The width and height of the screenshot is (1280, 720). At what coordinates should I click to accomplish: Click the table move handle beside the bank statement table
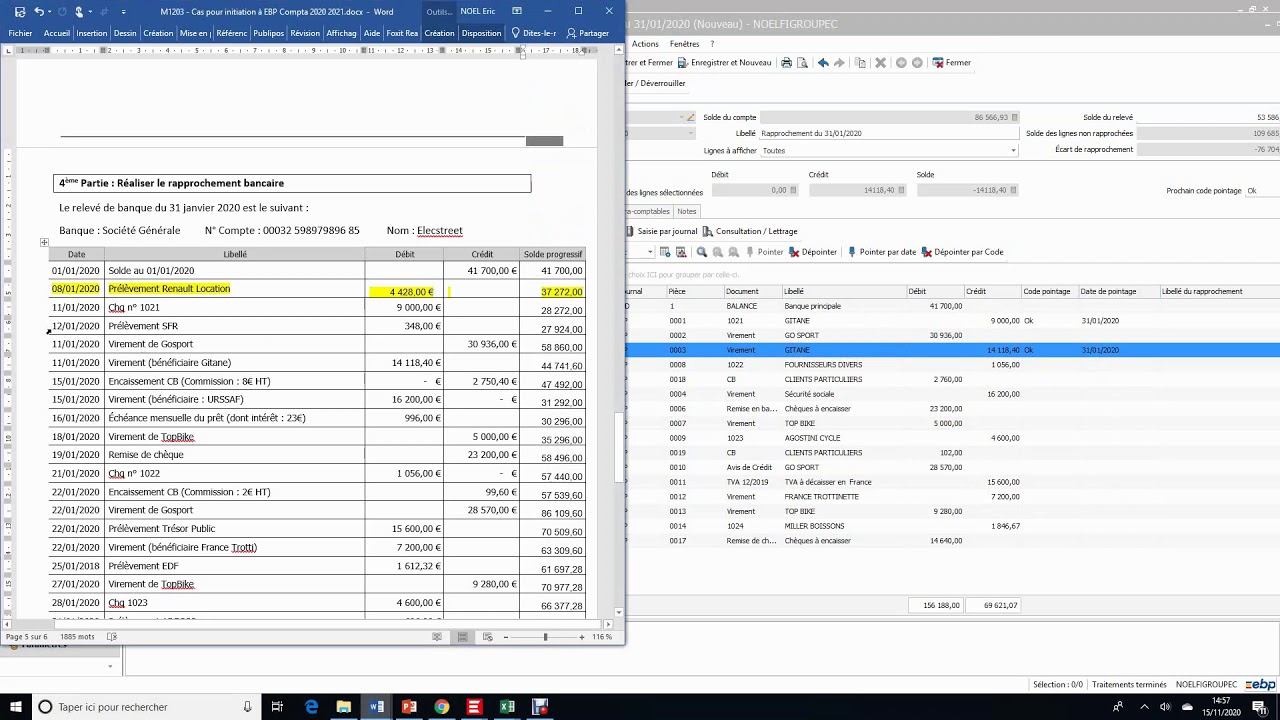coord(44,242)
